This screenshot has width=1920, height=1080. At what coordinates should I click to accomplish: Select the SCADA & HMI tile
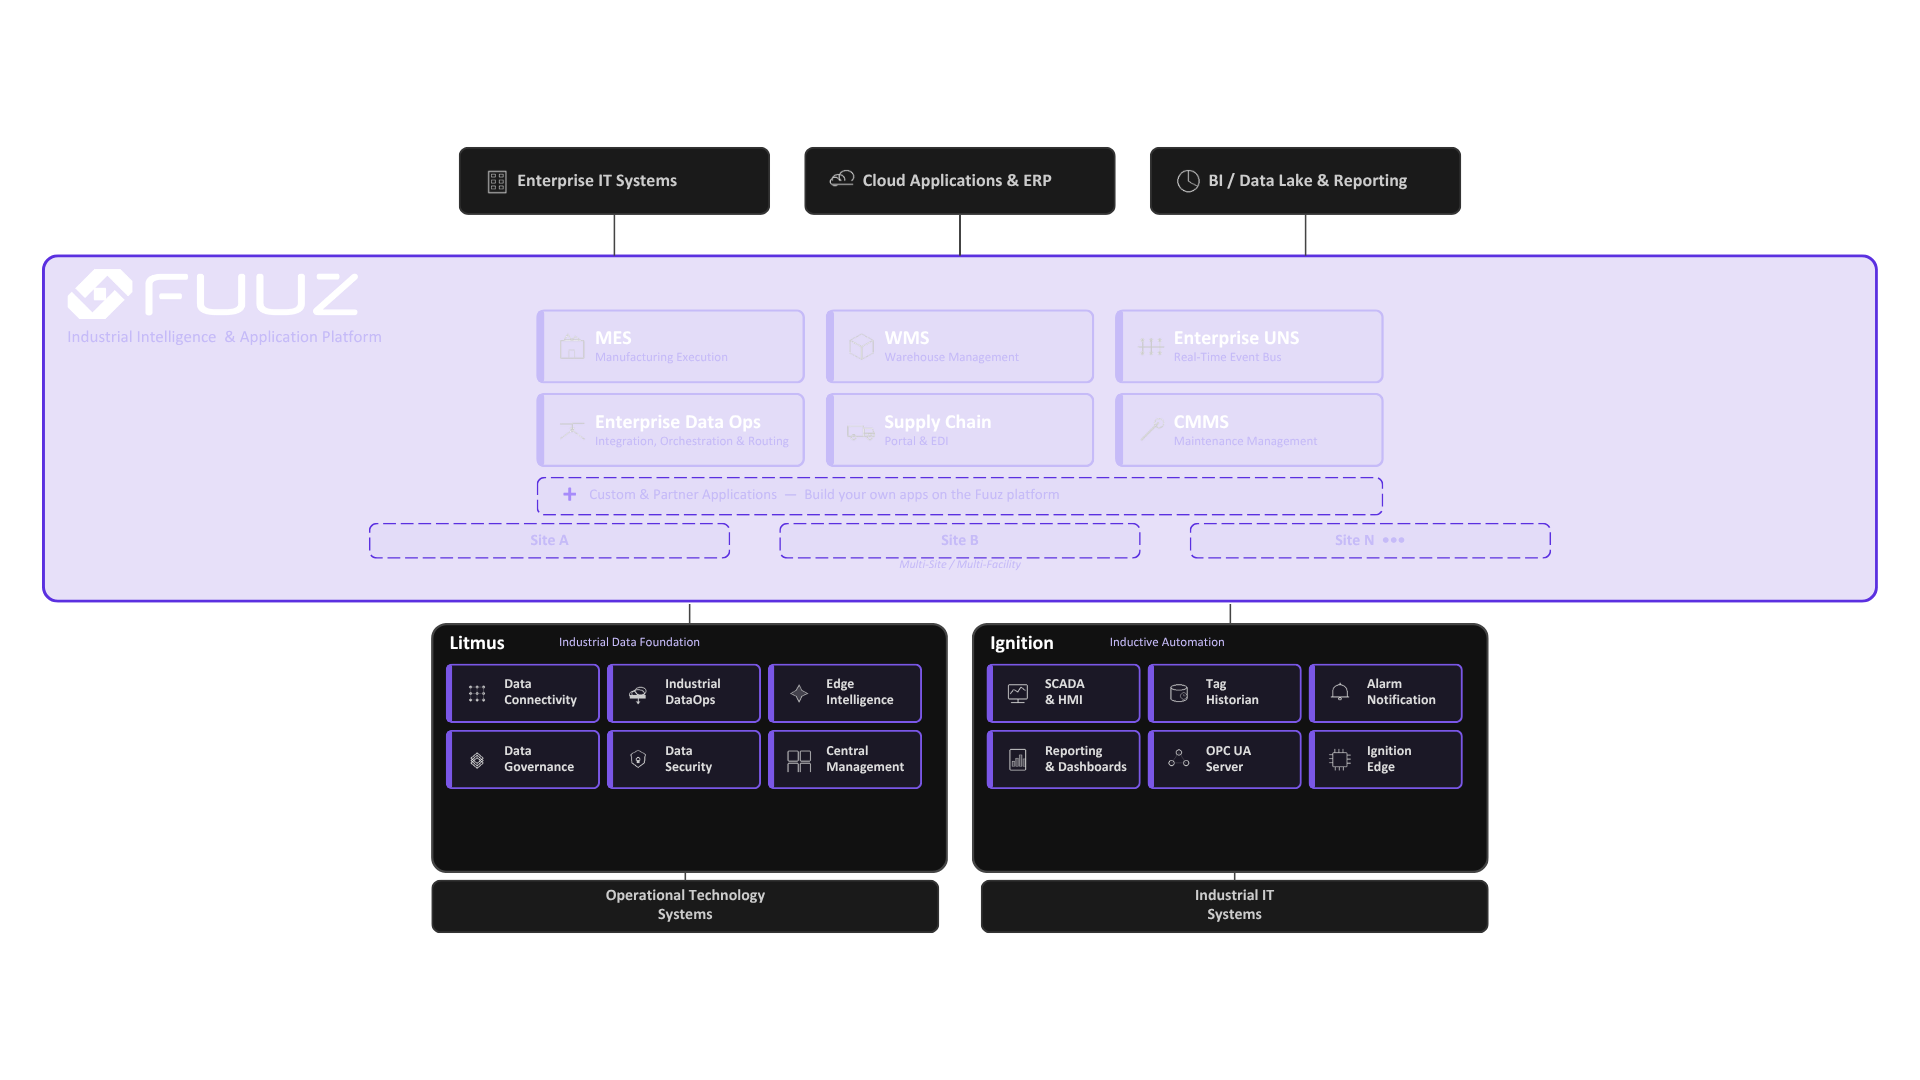[1064, 693]
